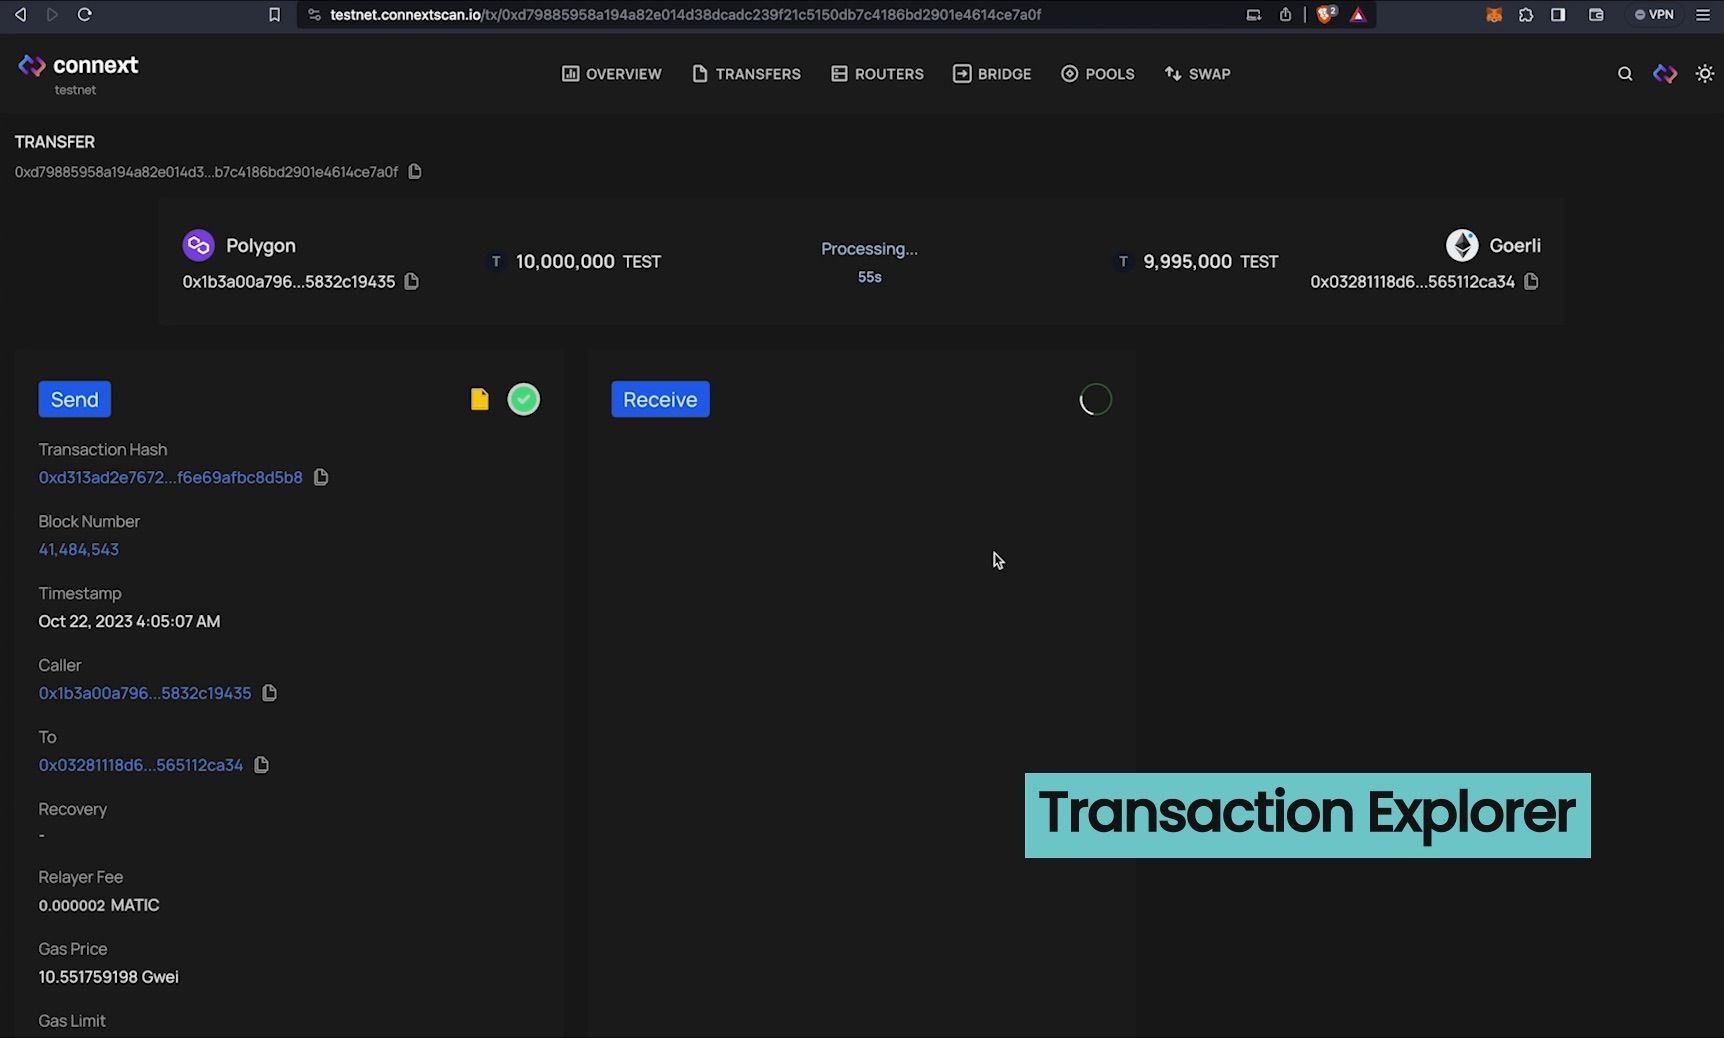Open the extensions puzzle icon

coord(1526,15)
